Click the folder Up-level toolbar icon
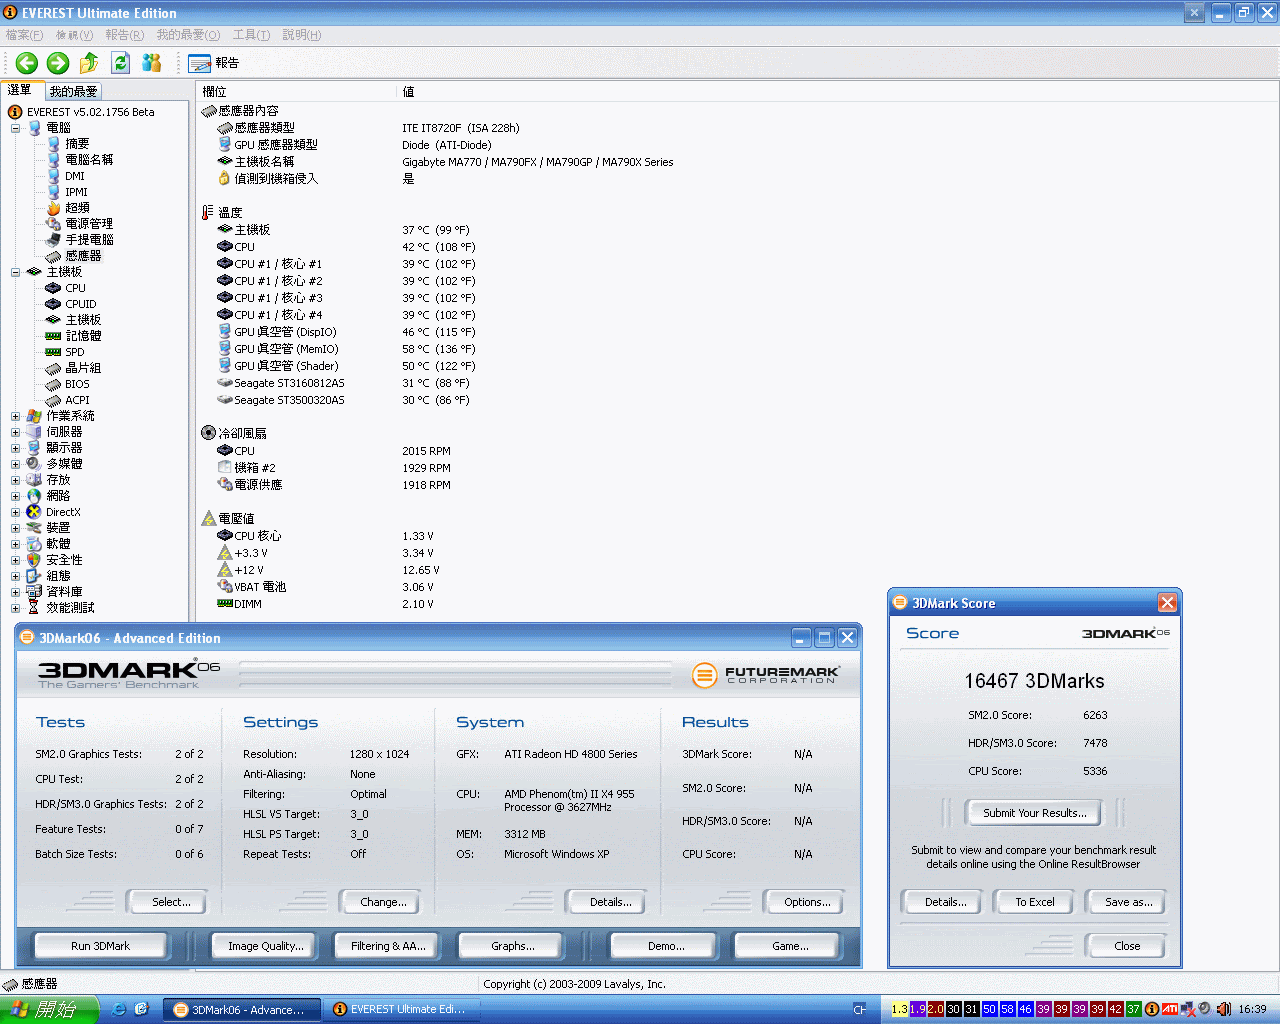The width and height of the screenshot is (1280, 1024). tap(89, 63)
